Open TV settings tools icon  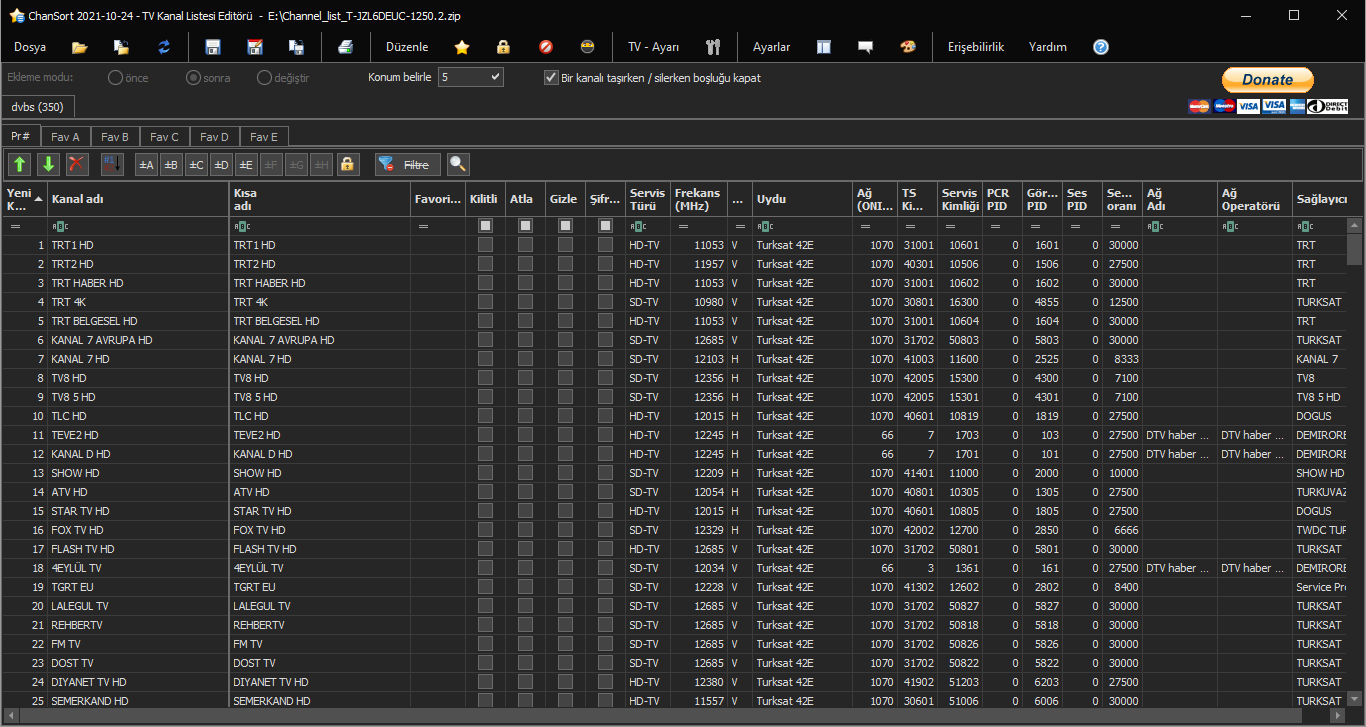[x=712, y=47]
